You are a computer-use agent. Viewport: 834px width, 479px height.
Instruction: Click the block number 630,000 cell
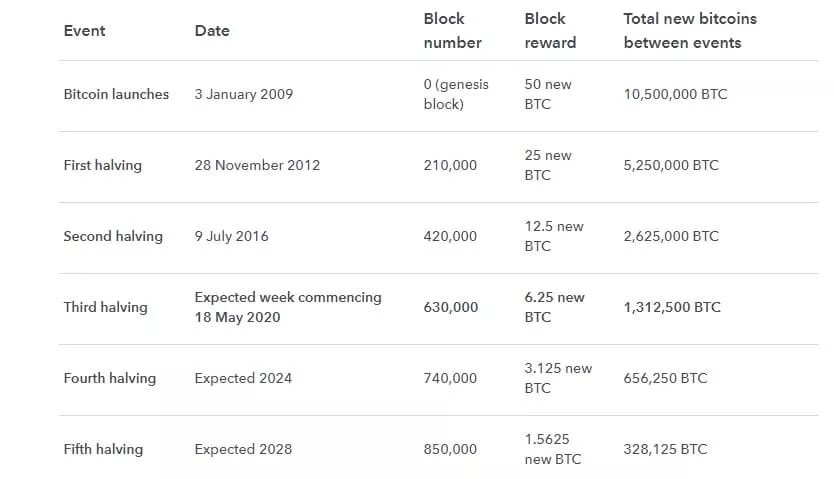pyautogui.click(x=450, y=307)
